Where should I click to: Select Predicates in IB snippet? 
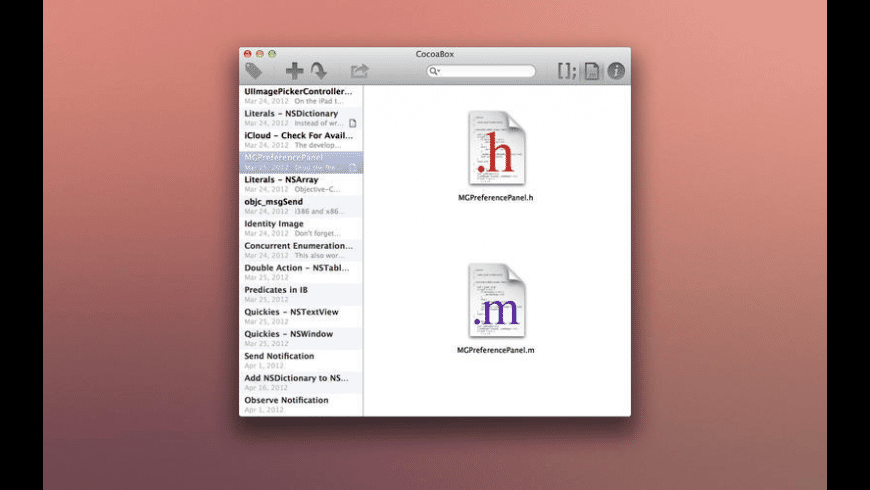tap(301, 294)
